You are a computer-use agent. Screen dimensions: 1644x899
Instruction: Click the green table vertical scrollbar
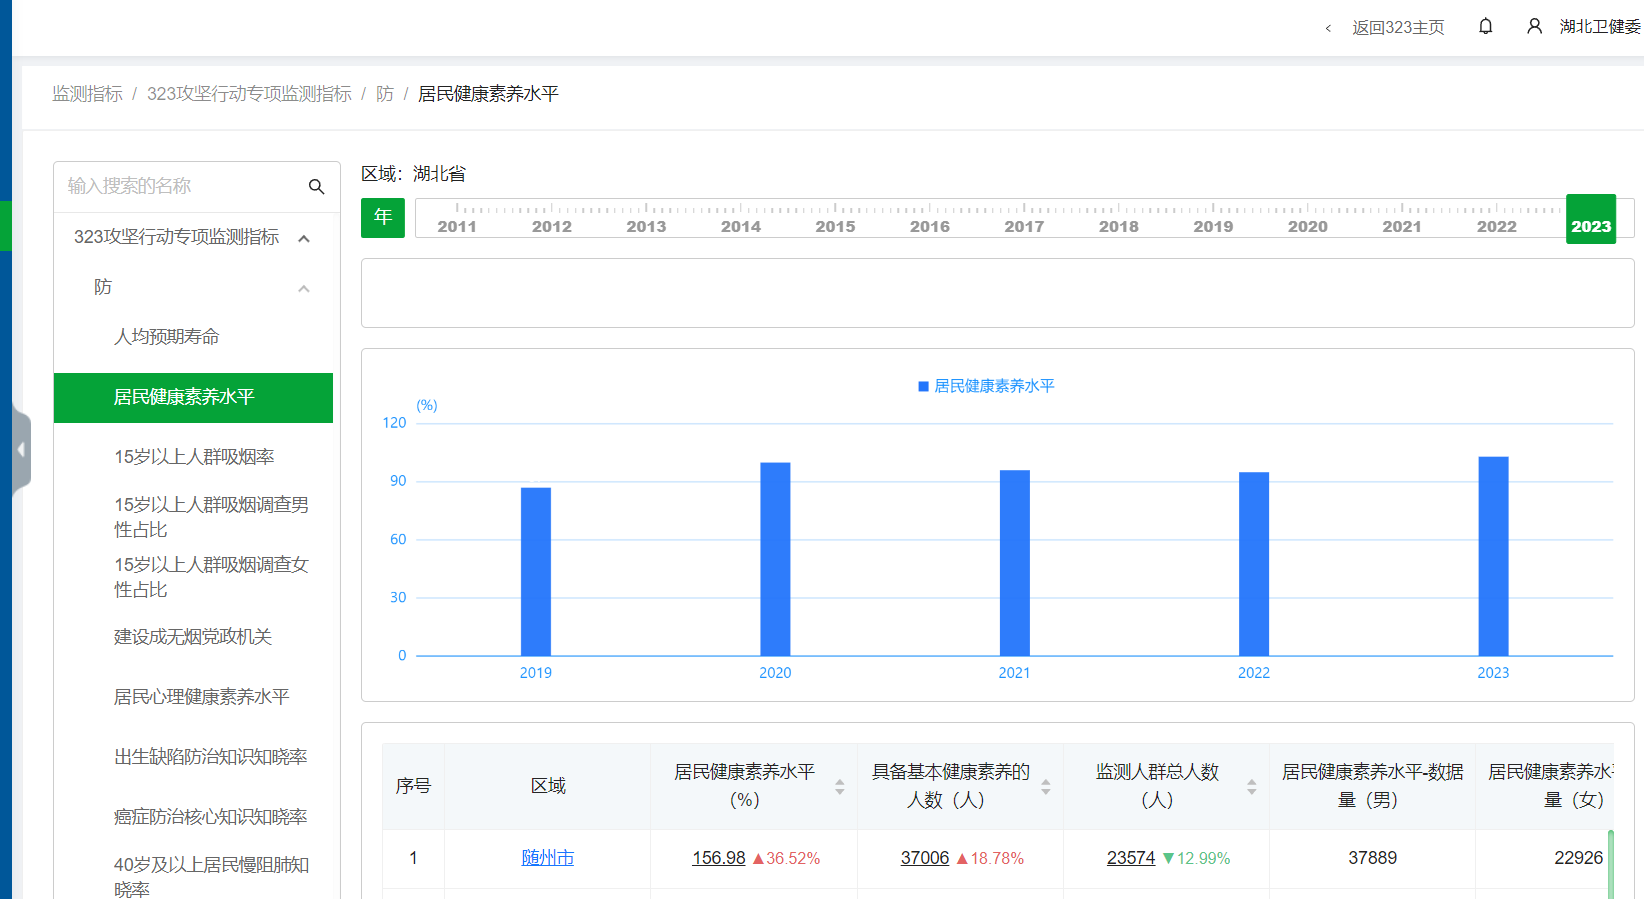click(x=1610, y=864)
